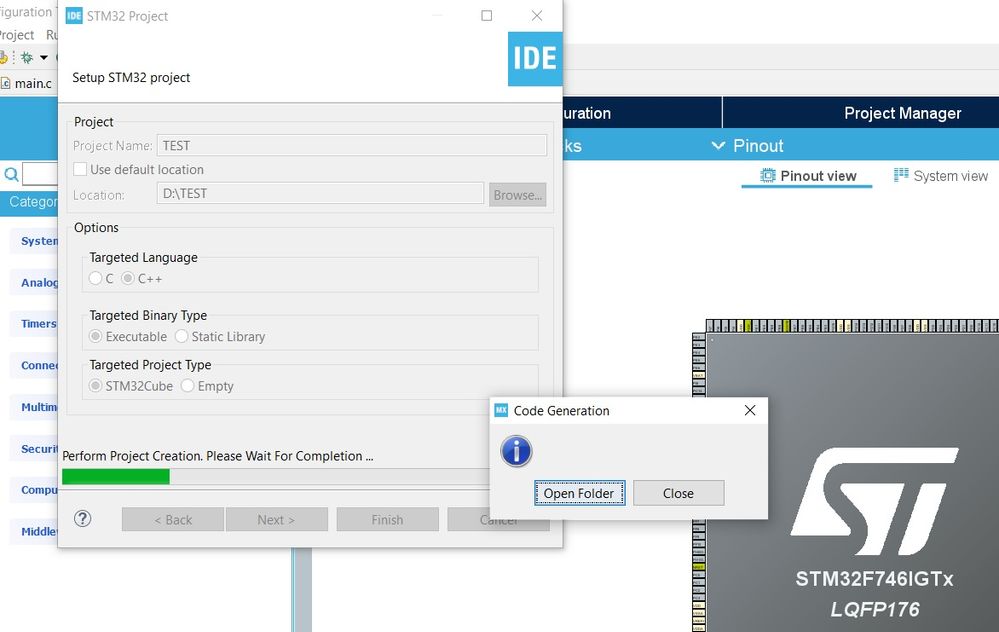This screenshot has height=632, width=999.
Task: Expand the Pinout dropdown chevron
Action: (718, 146)
